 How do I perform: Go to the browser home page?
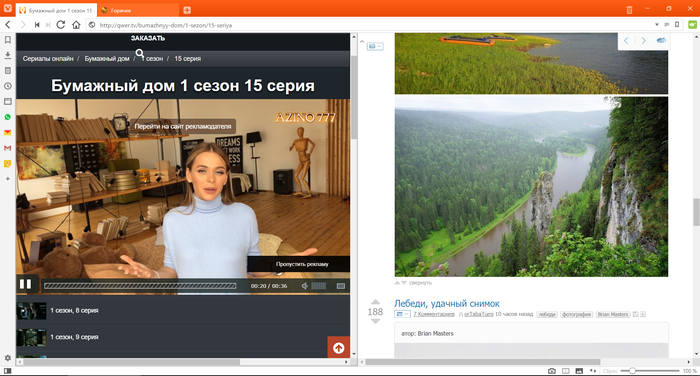76,25
